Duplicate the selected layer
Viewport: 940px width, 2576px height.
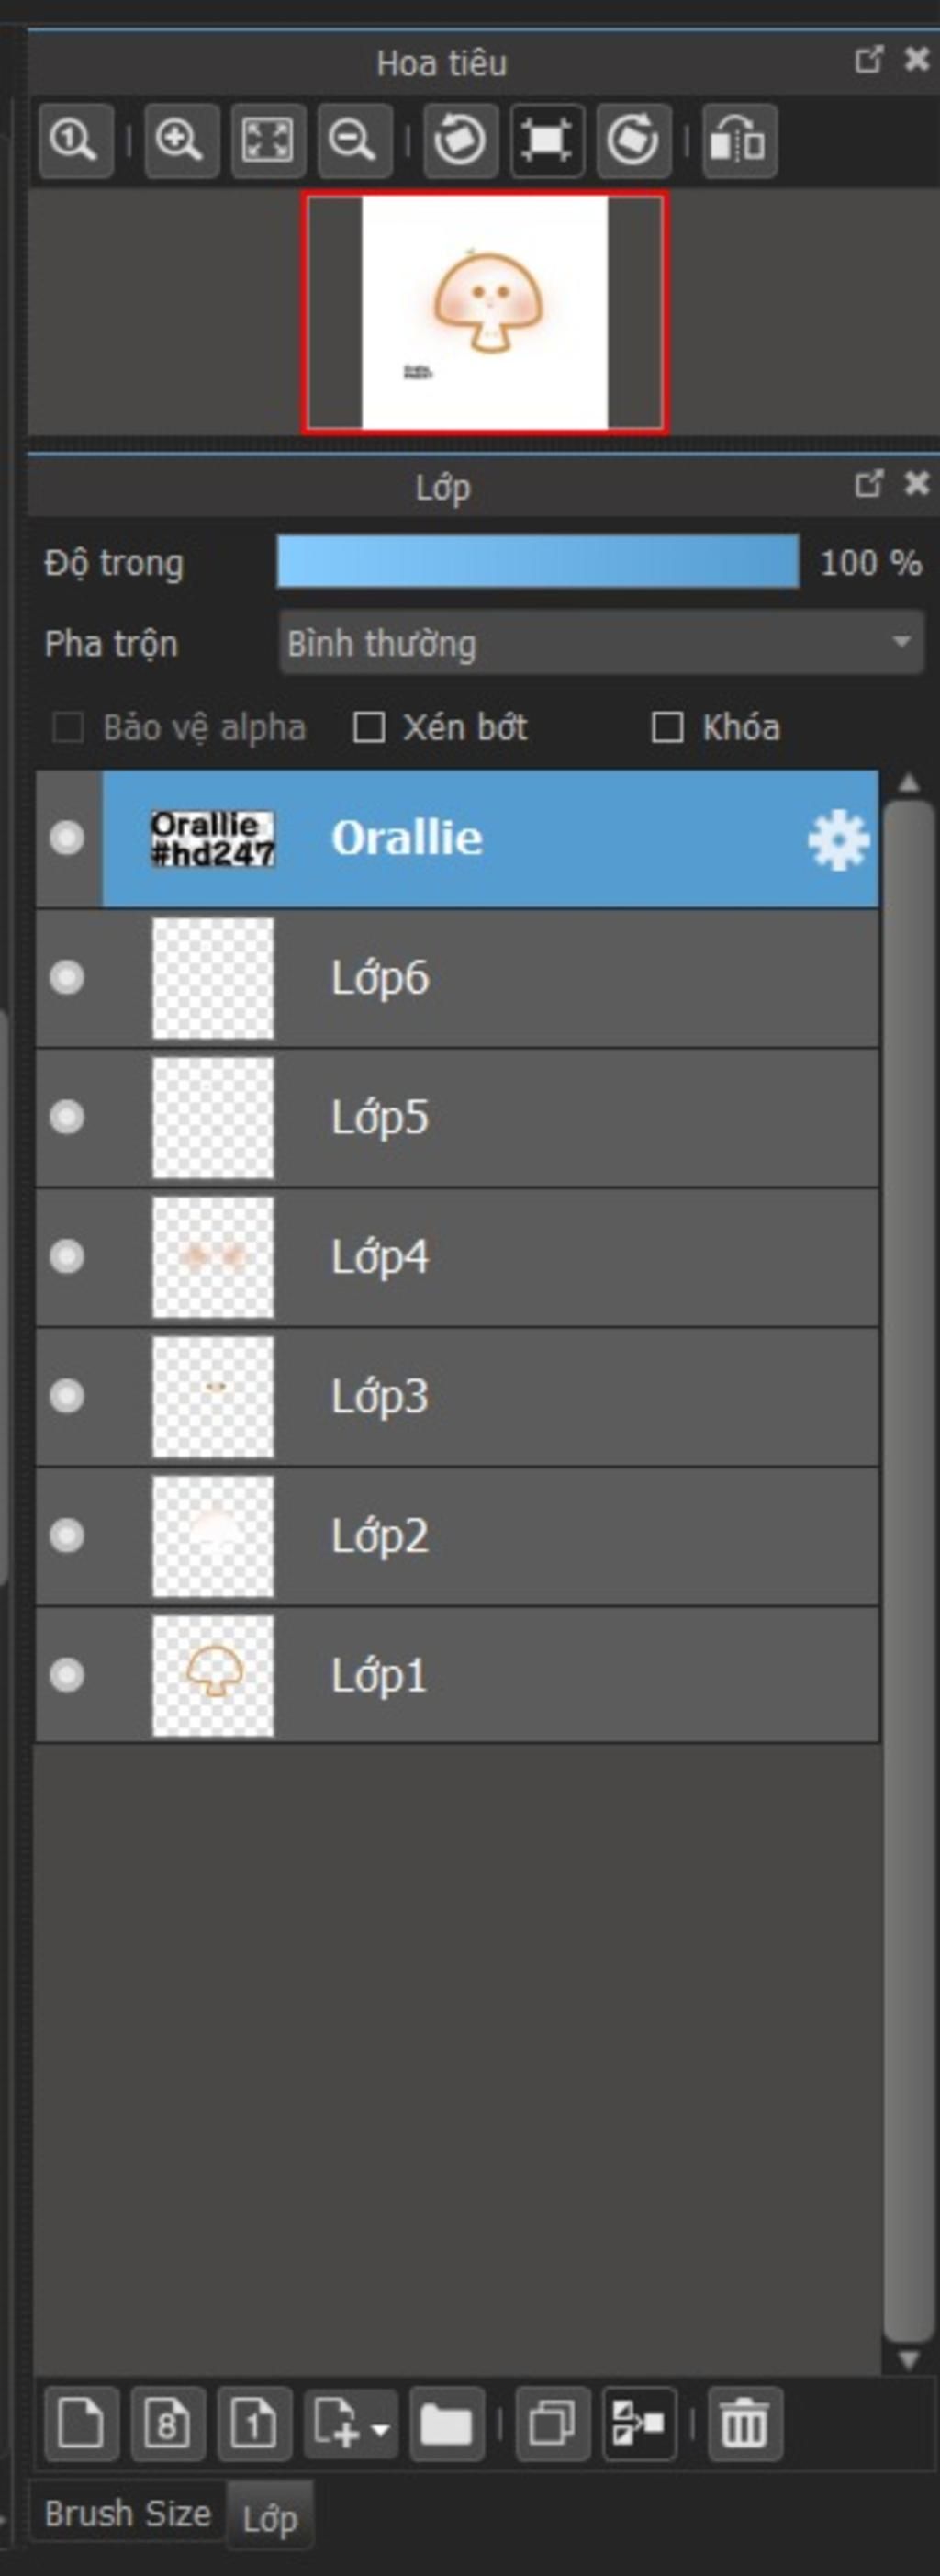552,2423
